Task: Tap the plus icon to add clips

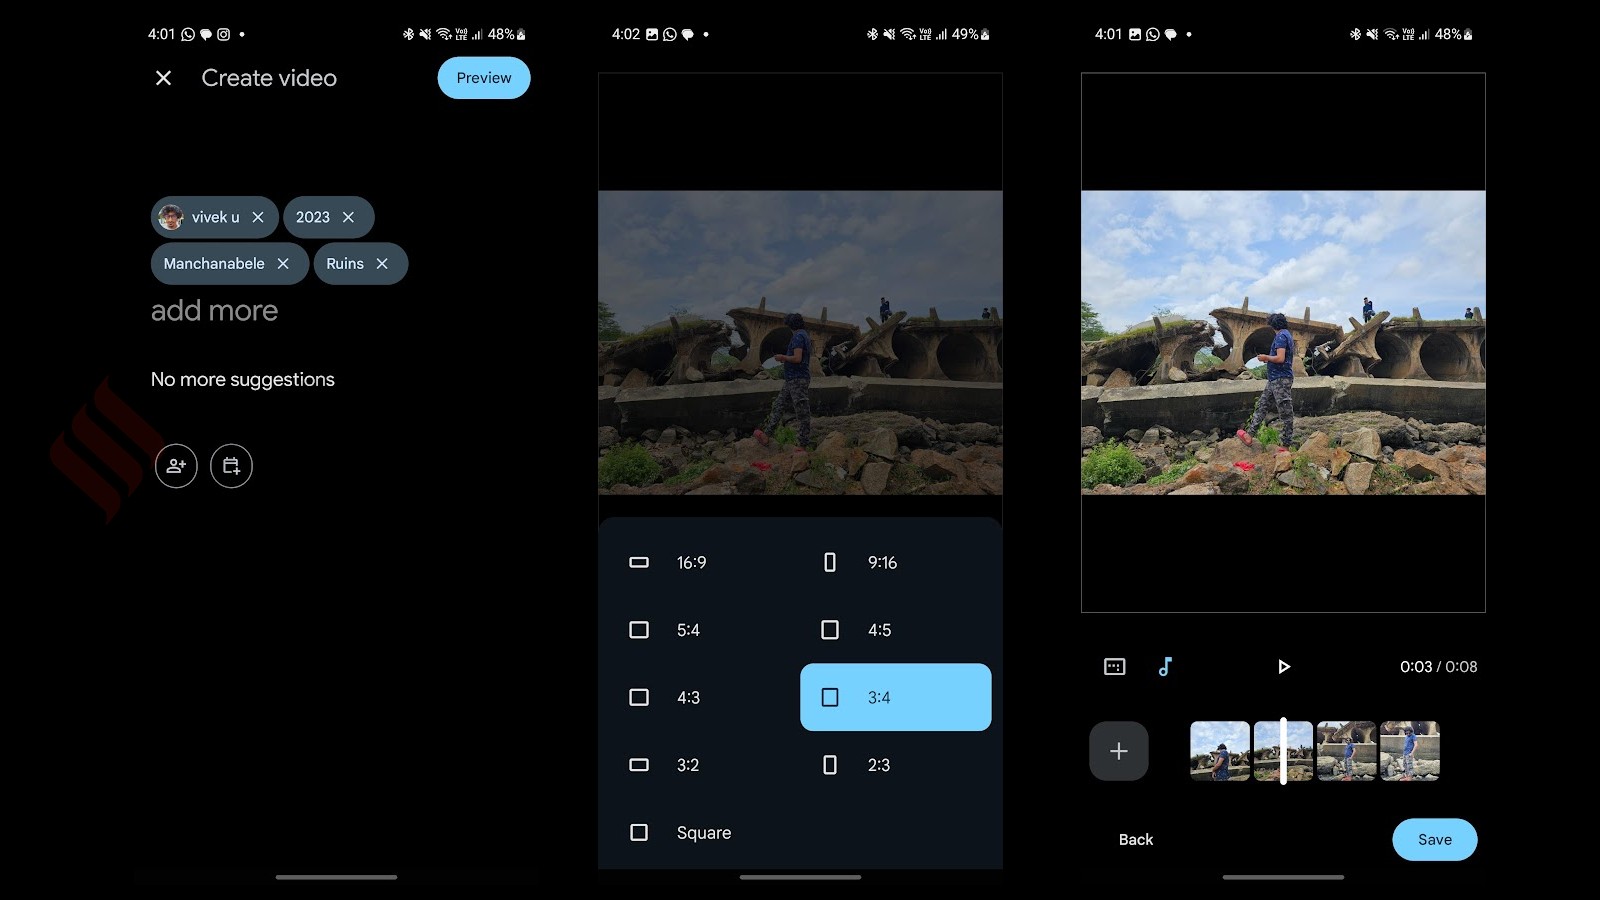Action: click(1118, 751)
